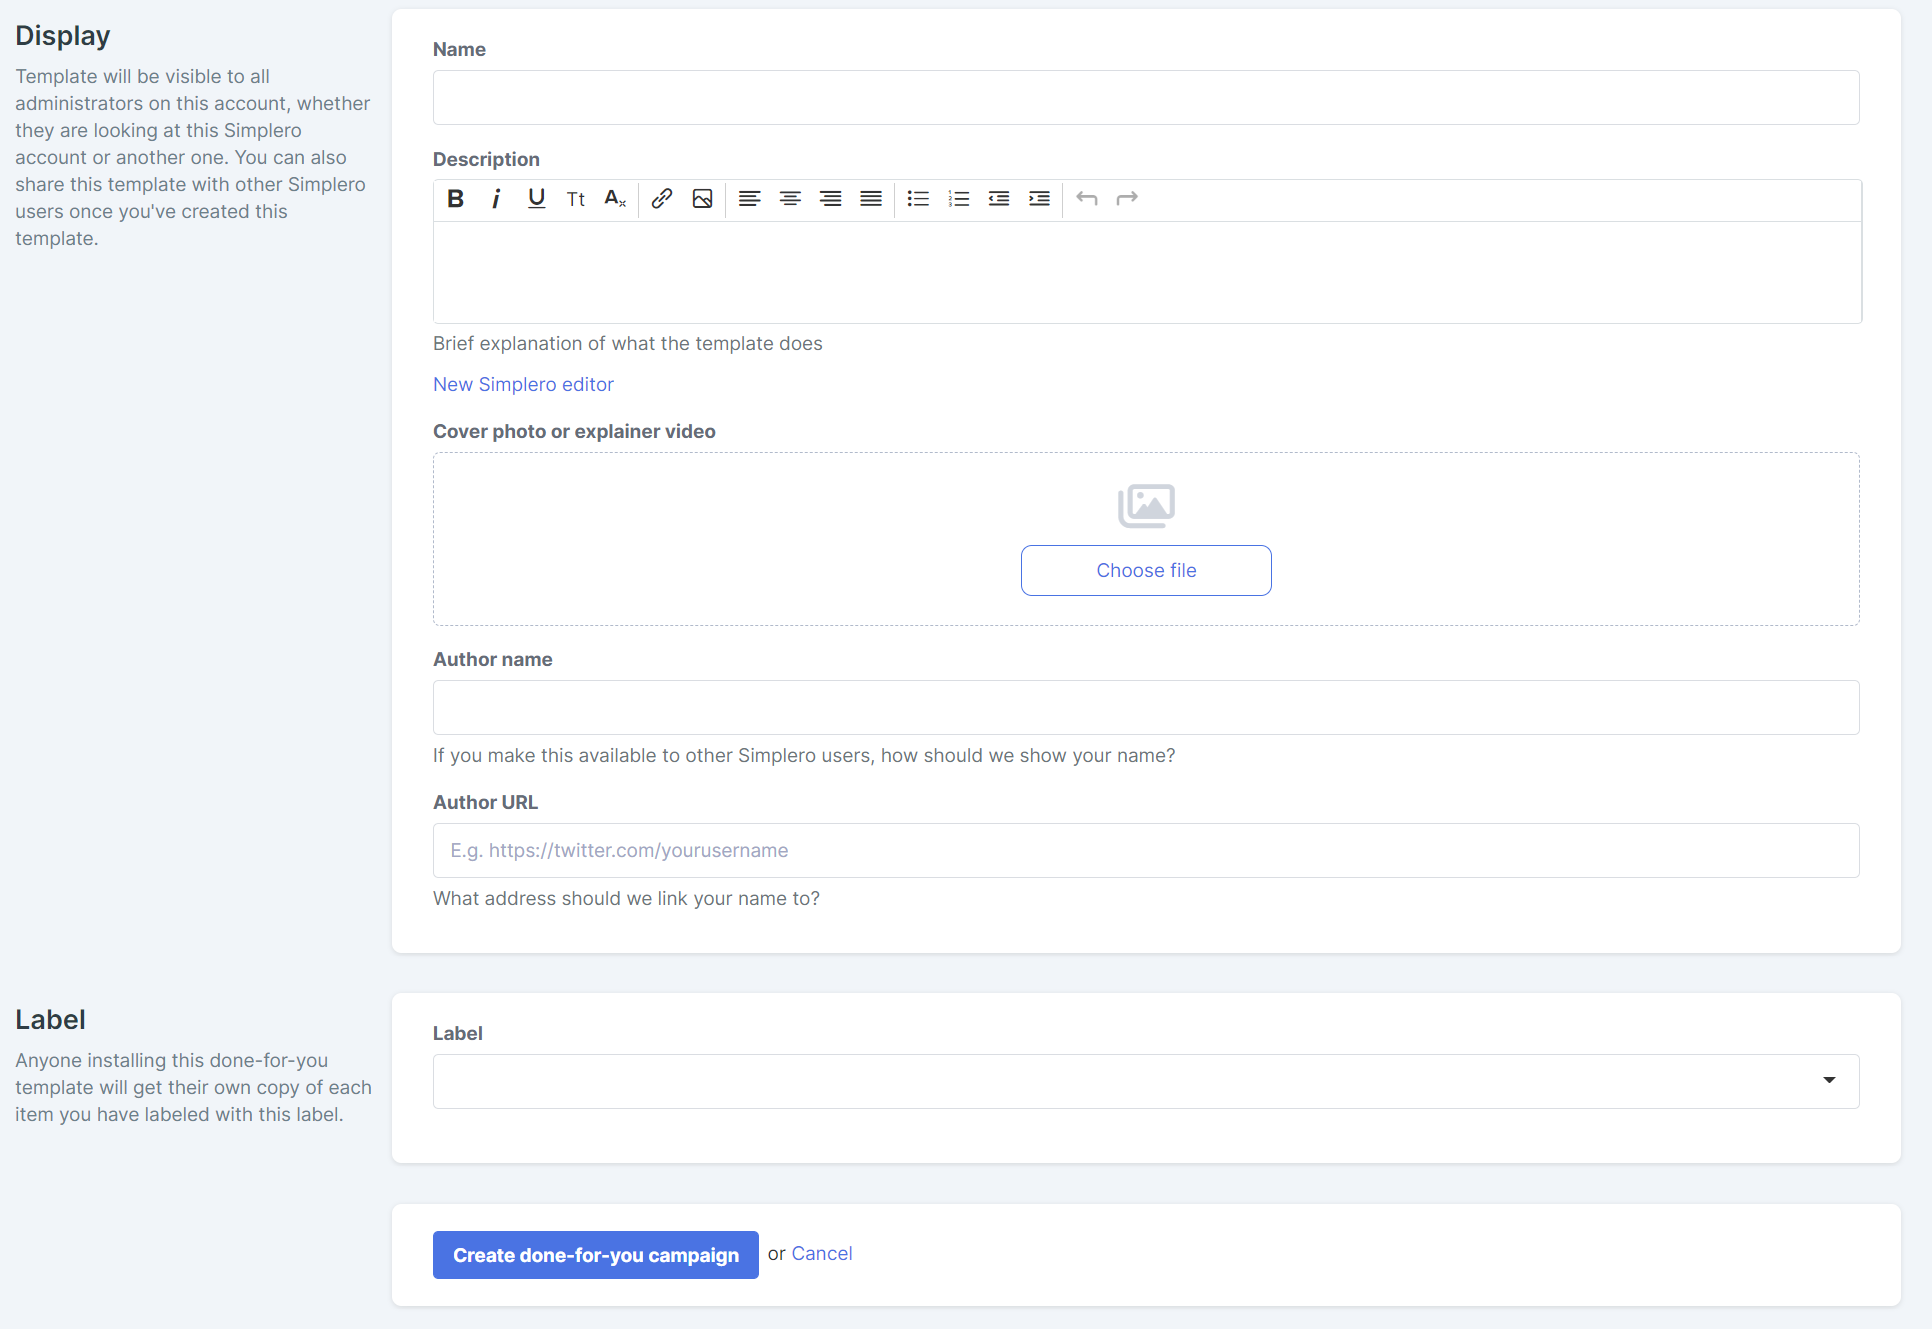The image size is (1932, 1329).
Task: Increase indent in the editor
Action: click(1039, 199)
